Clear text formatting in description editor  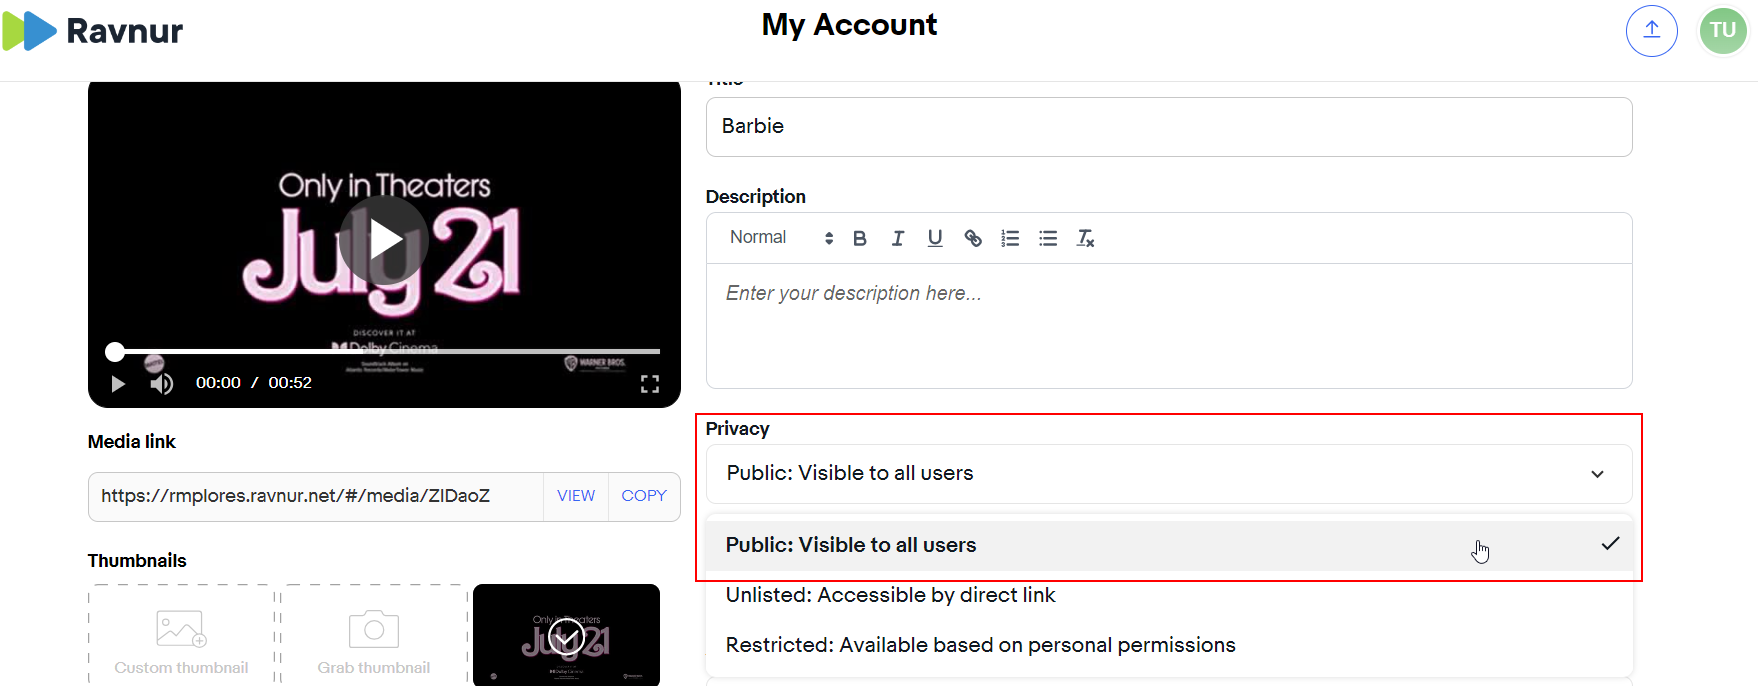pyautogui.click(x=1085, y=238)
